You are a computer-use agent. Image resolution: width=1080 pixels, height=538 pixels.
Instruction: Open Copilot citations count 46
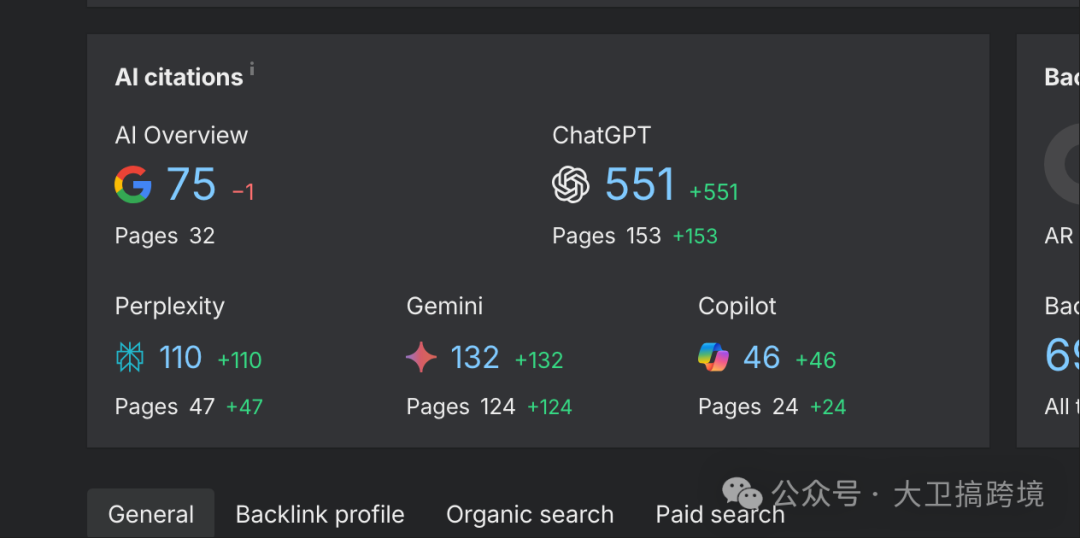tap(762, 357)
